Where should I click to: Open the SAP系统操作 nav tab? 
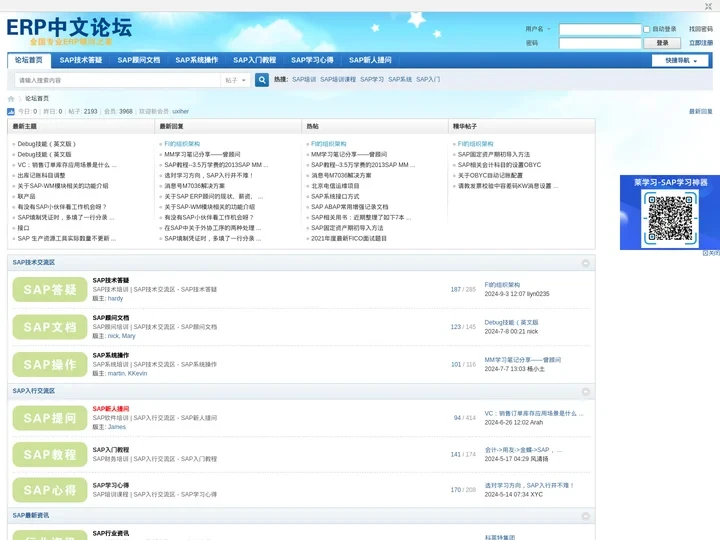tap(197, 60)
